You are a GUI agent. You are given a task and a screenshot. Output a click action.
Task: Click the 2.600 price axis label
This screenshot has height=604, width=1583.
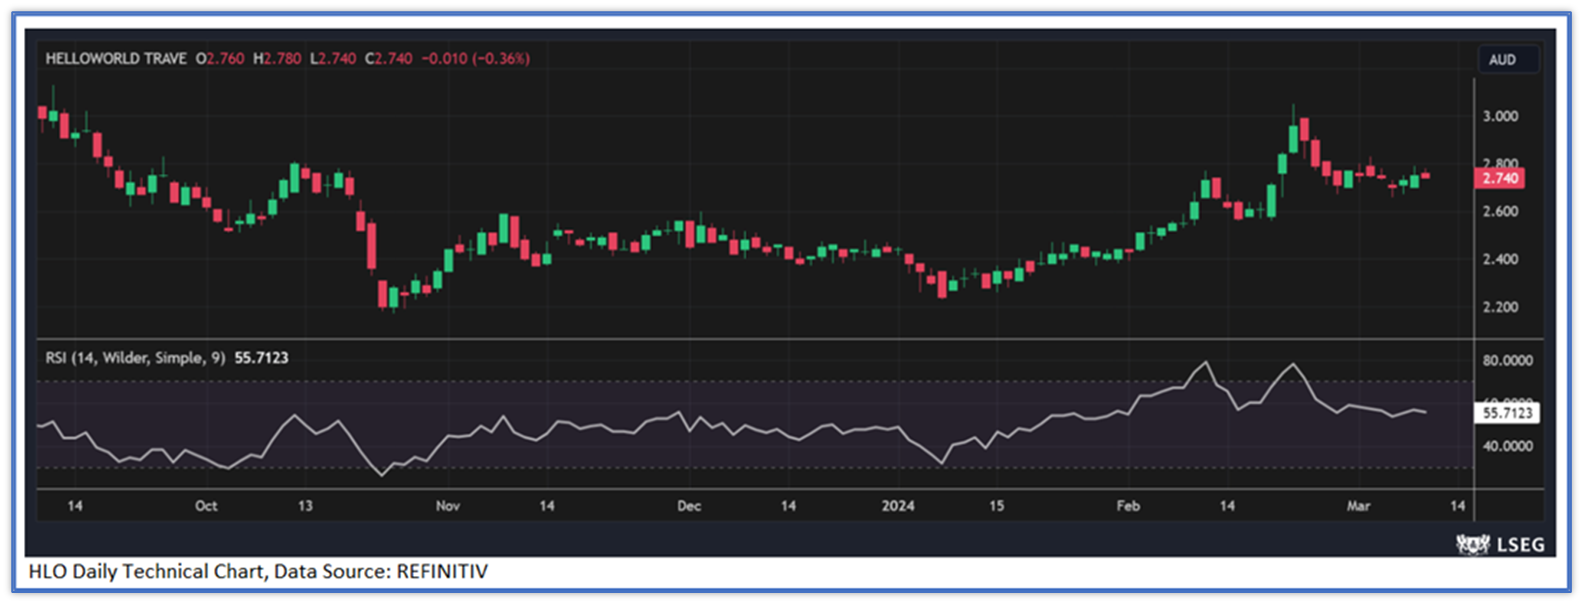click(1500, 211)
